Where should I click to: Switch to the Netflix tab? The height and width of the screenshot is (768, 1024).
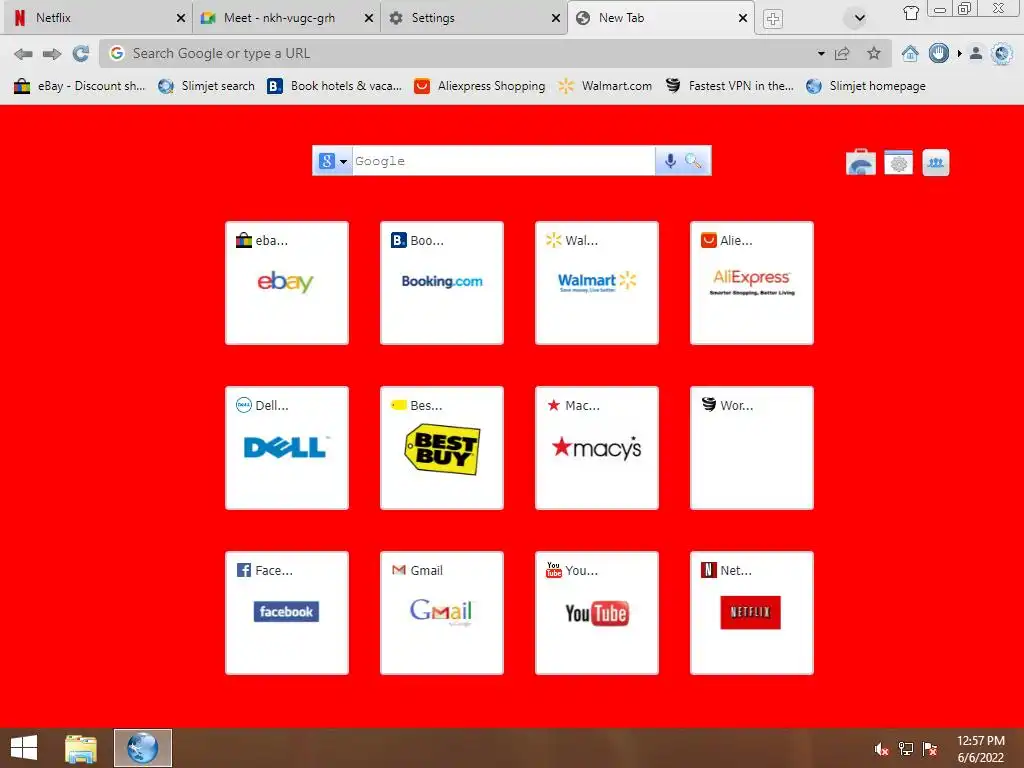(x=98, y=18)
